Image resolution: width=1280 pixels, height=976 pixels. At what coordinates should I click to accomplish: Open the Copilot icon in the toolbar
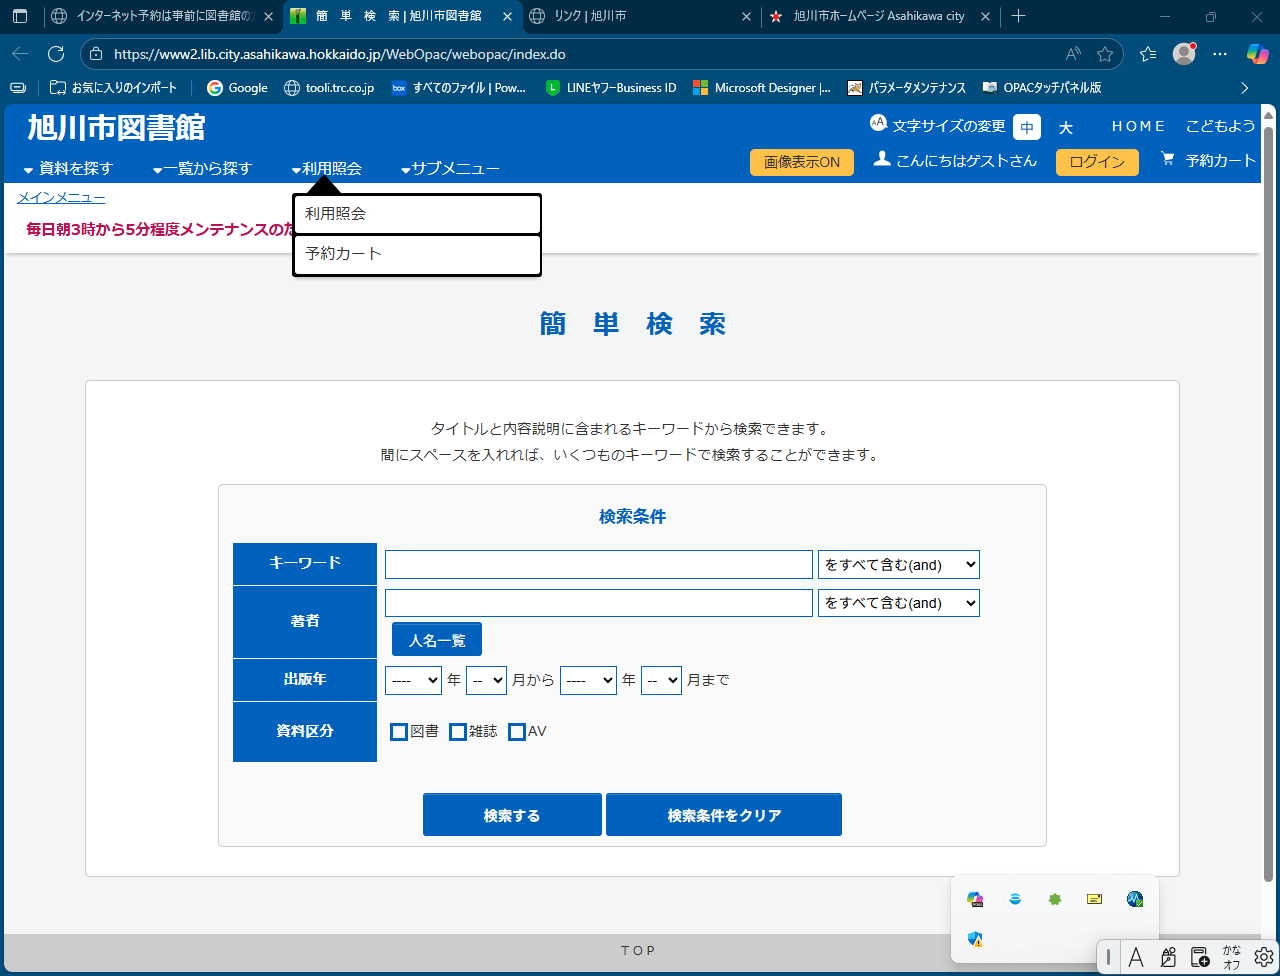click(1257, 54)
